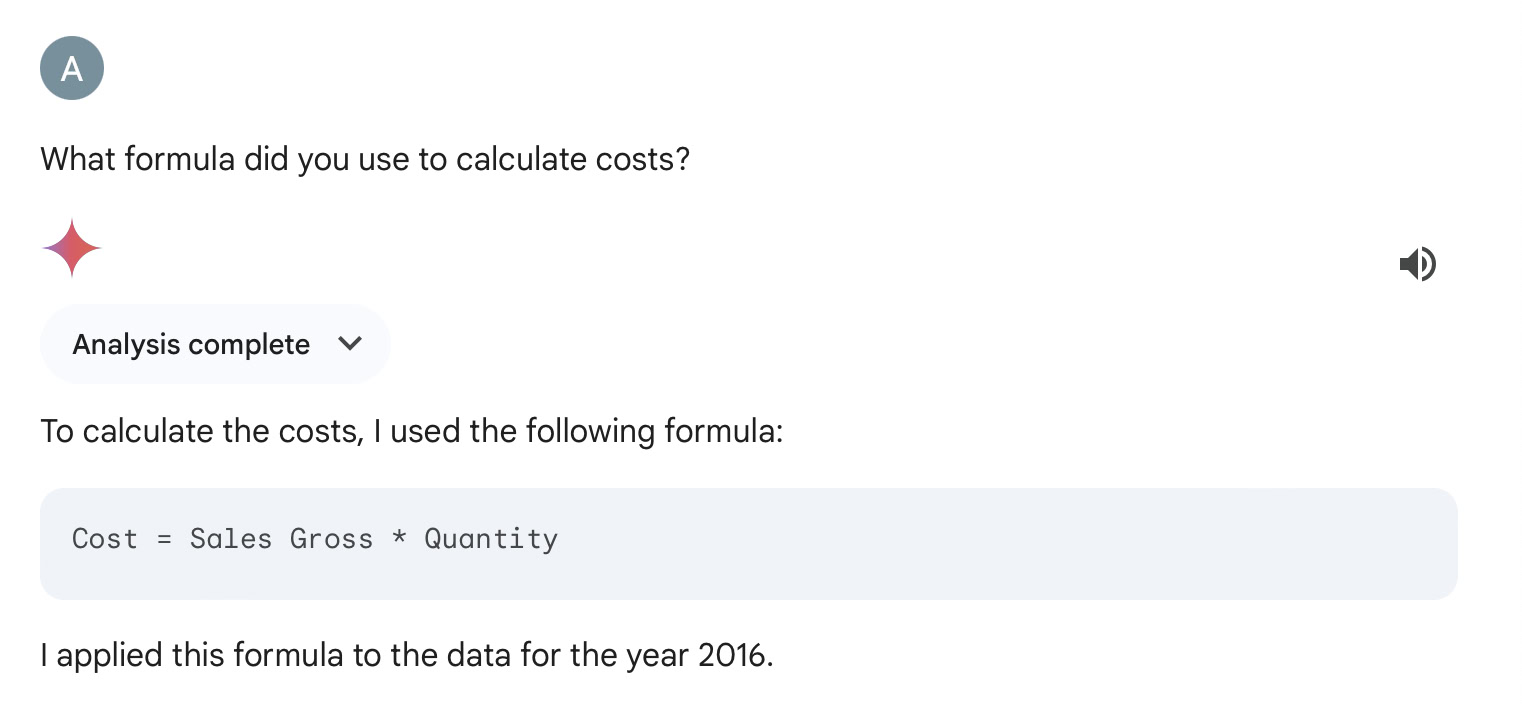Viewport: 1522px width, 710px height.
Task: Click the equals sign in formula
Action: pyautogui.click(x=164, y=539)
